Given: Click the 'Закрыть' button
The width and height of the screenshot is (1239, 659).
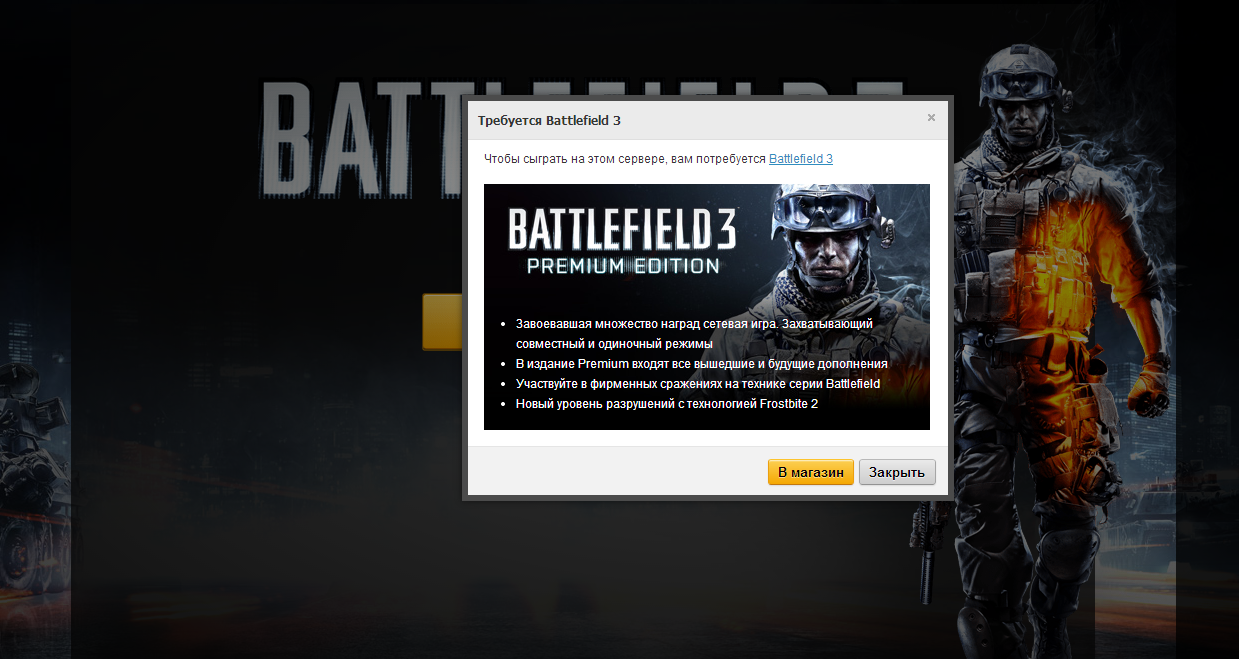Looking at the screenshot, I should click(x=897, y=472).
